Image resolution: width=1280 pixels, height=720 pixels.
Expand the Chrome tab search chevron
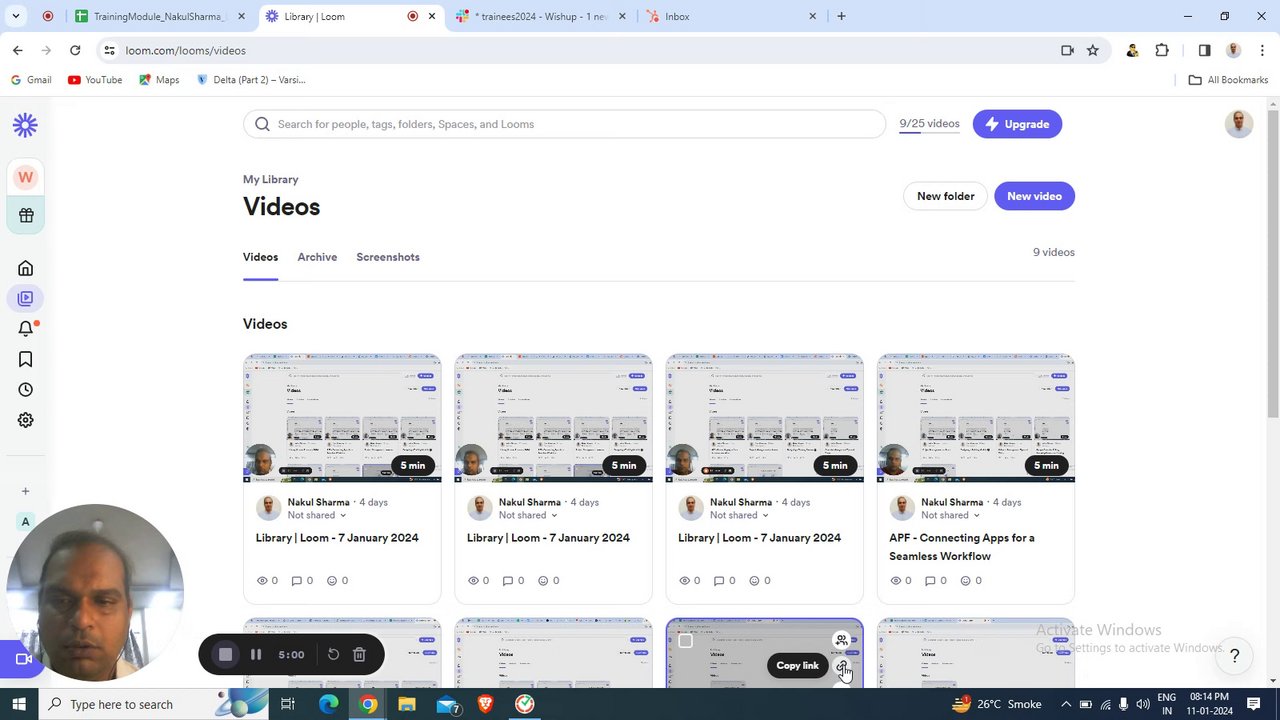pos(18,16)
